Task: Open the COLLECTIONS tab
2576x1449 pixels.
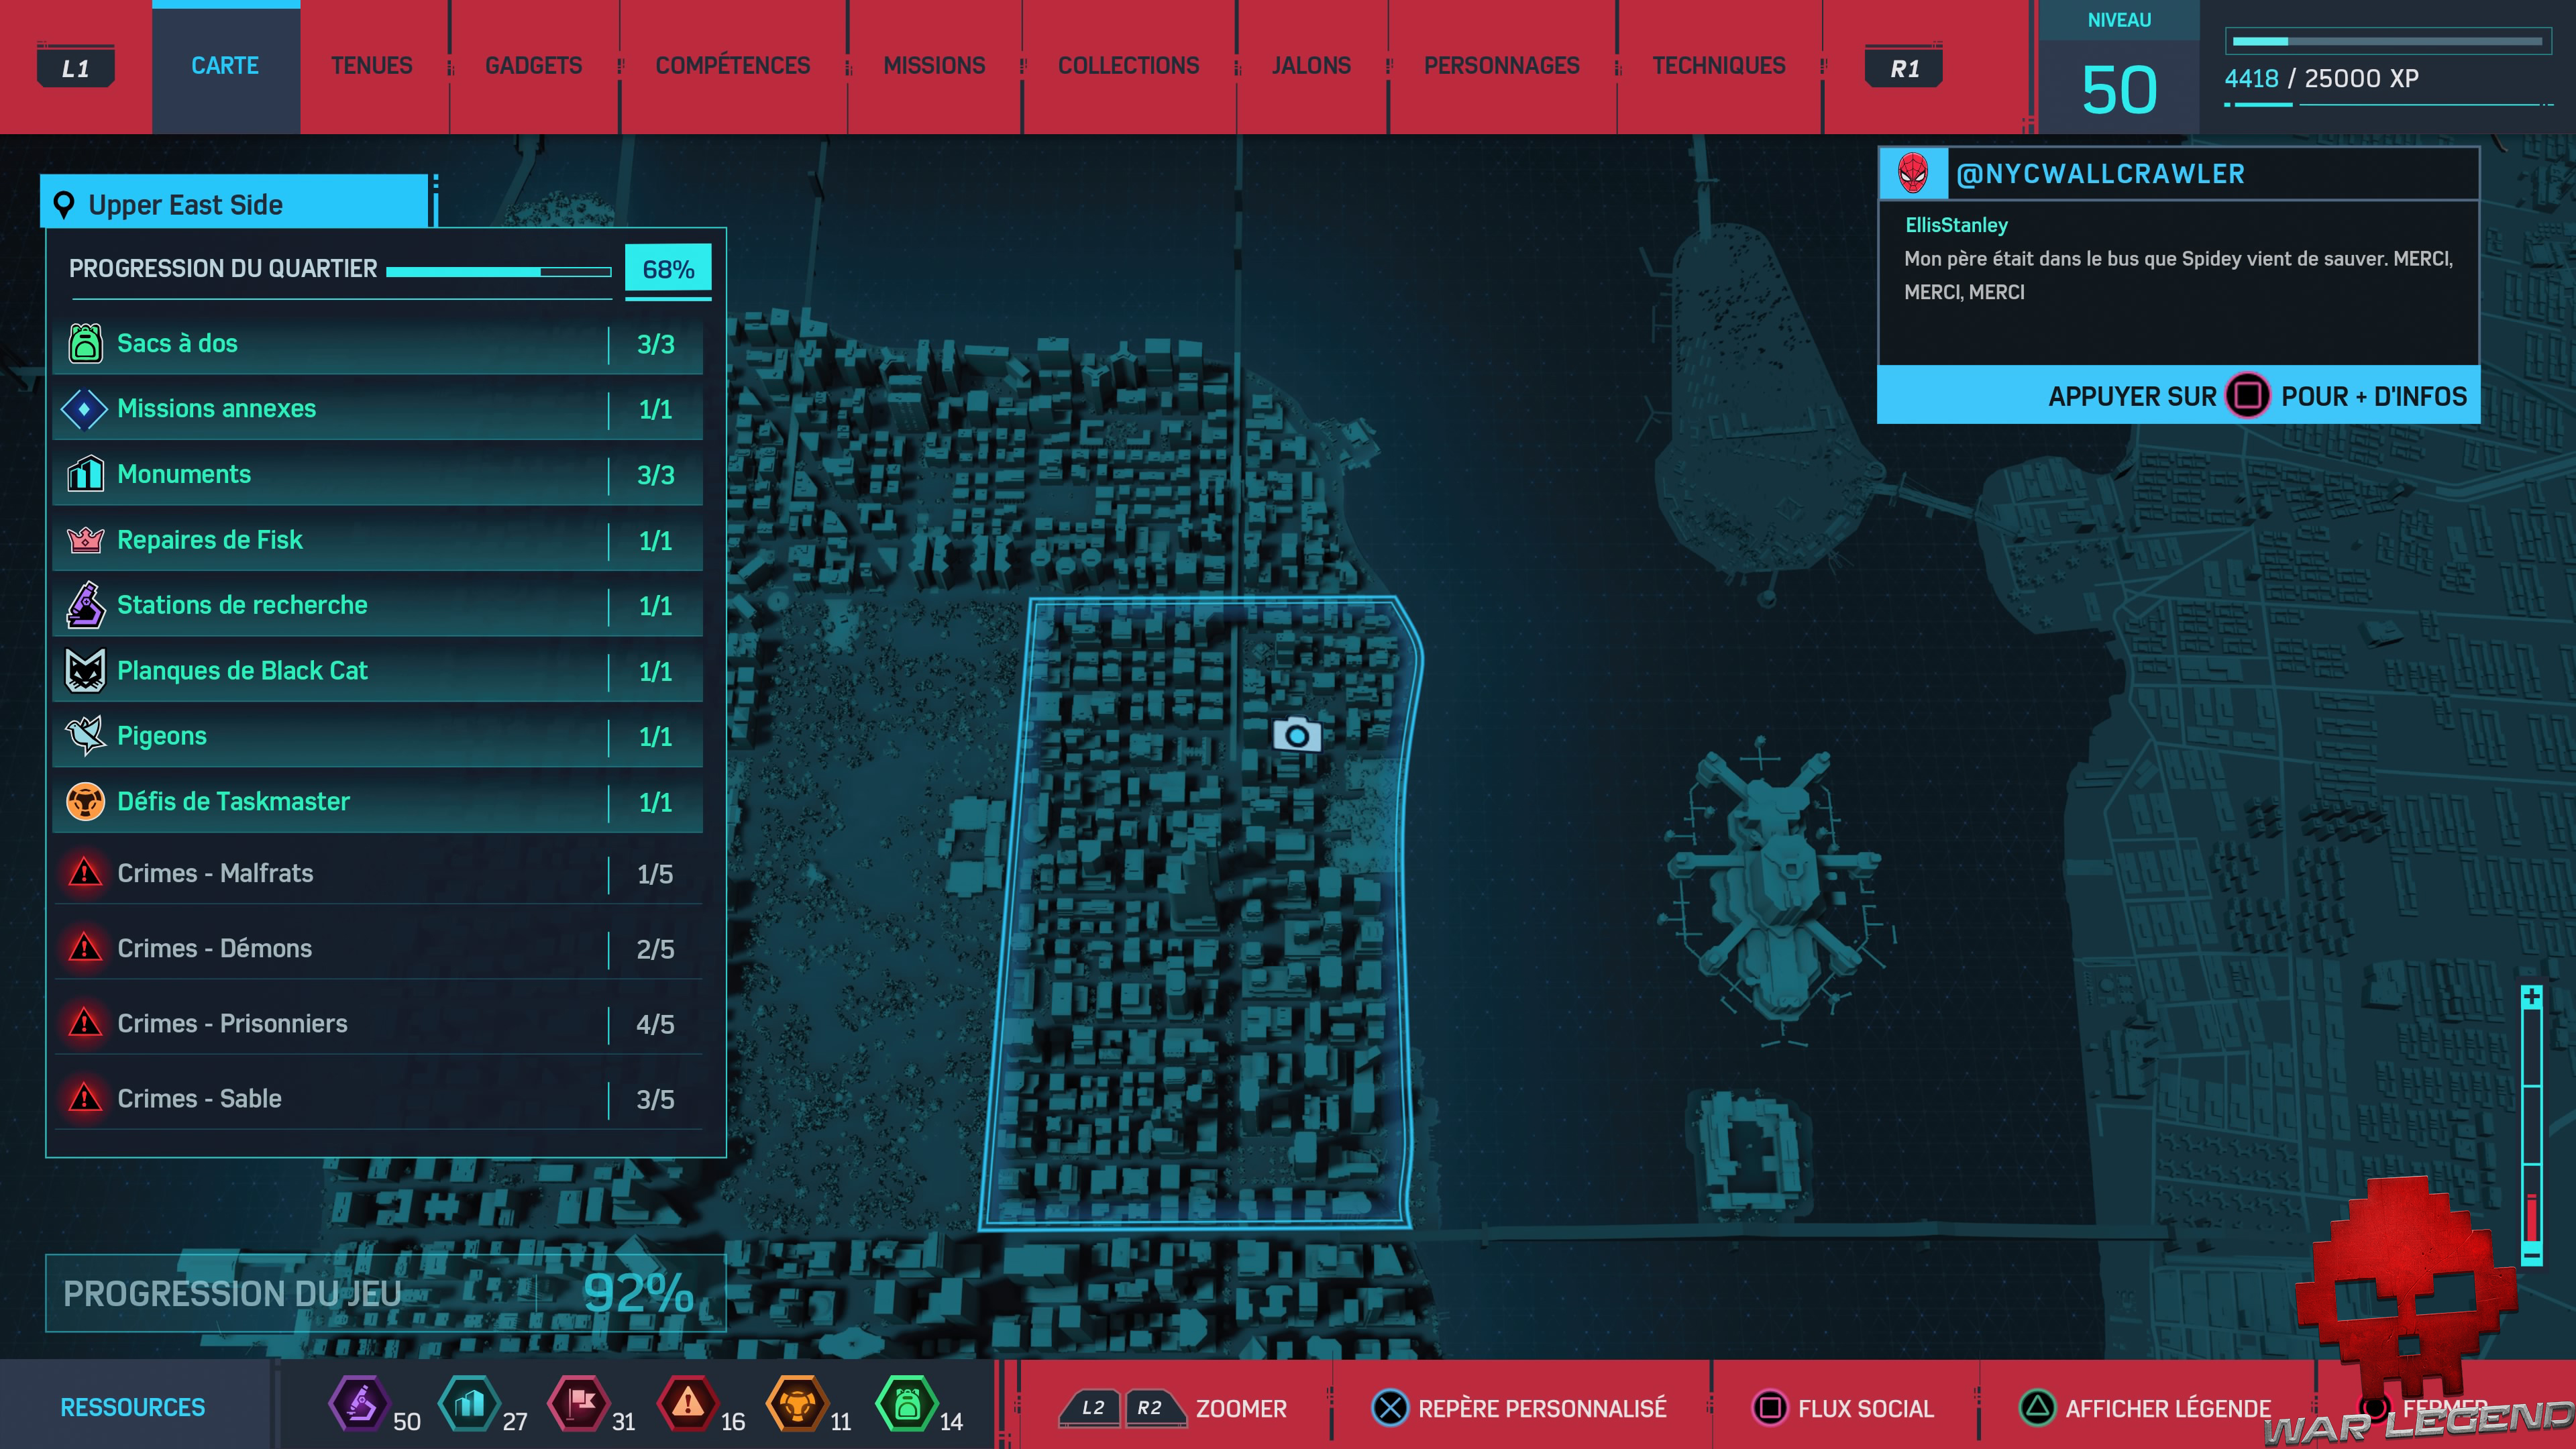Action: (x=1128, y=66)
